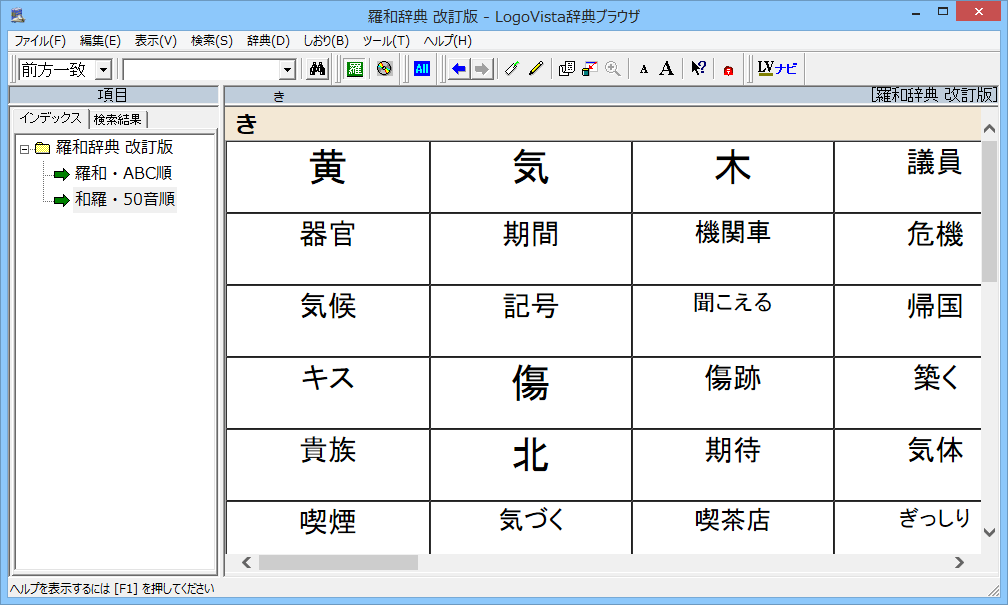Open the search history dropdown arrow
This screenshot has width=1008, height=605.
[288, 70]
